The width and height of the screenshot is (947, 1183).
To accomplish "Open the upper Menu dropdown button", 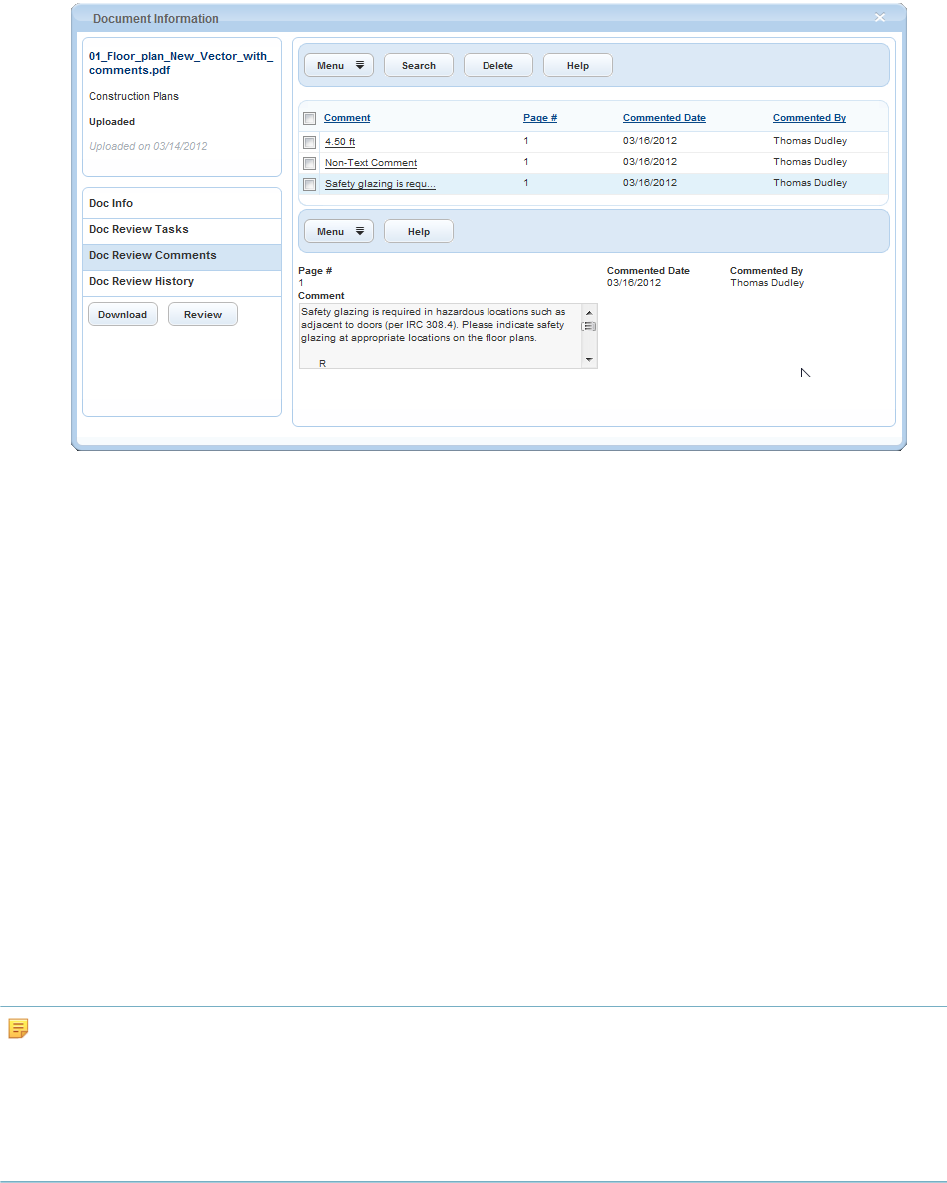I will [x=339, y=66].
